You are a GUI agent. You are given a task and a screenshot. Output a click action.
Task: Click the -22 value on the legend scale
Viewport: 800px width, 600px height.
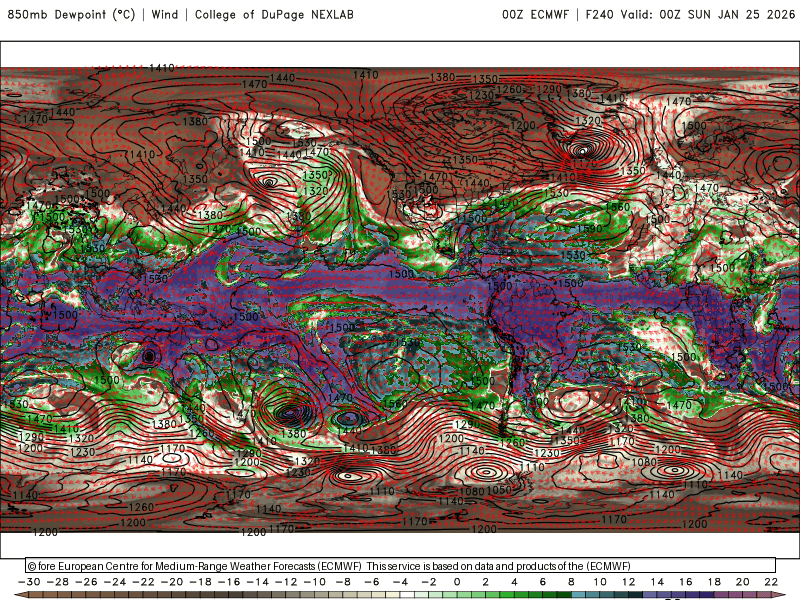[143, 582]
